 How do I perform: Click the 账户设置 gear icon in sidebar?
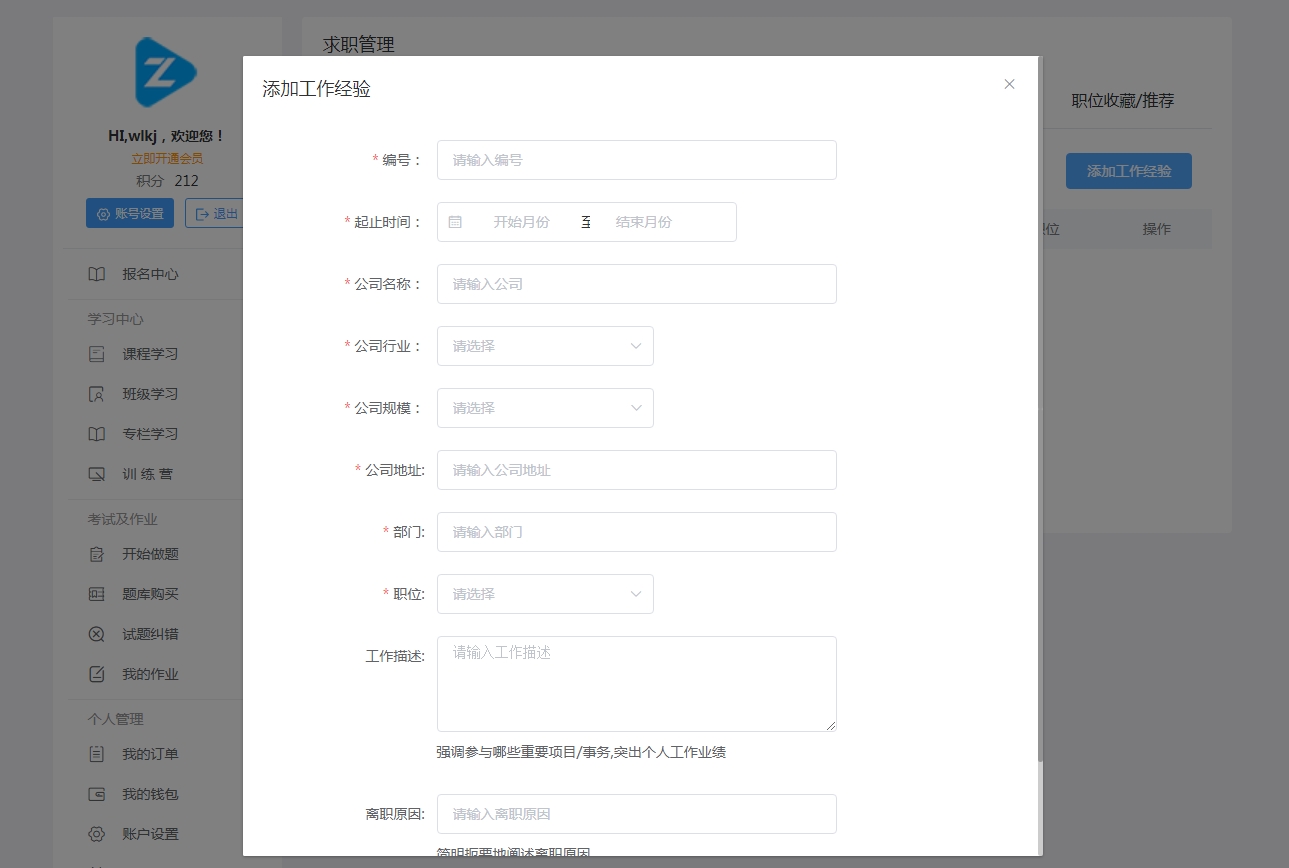coord(96,834)
